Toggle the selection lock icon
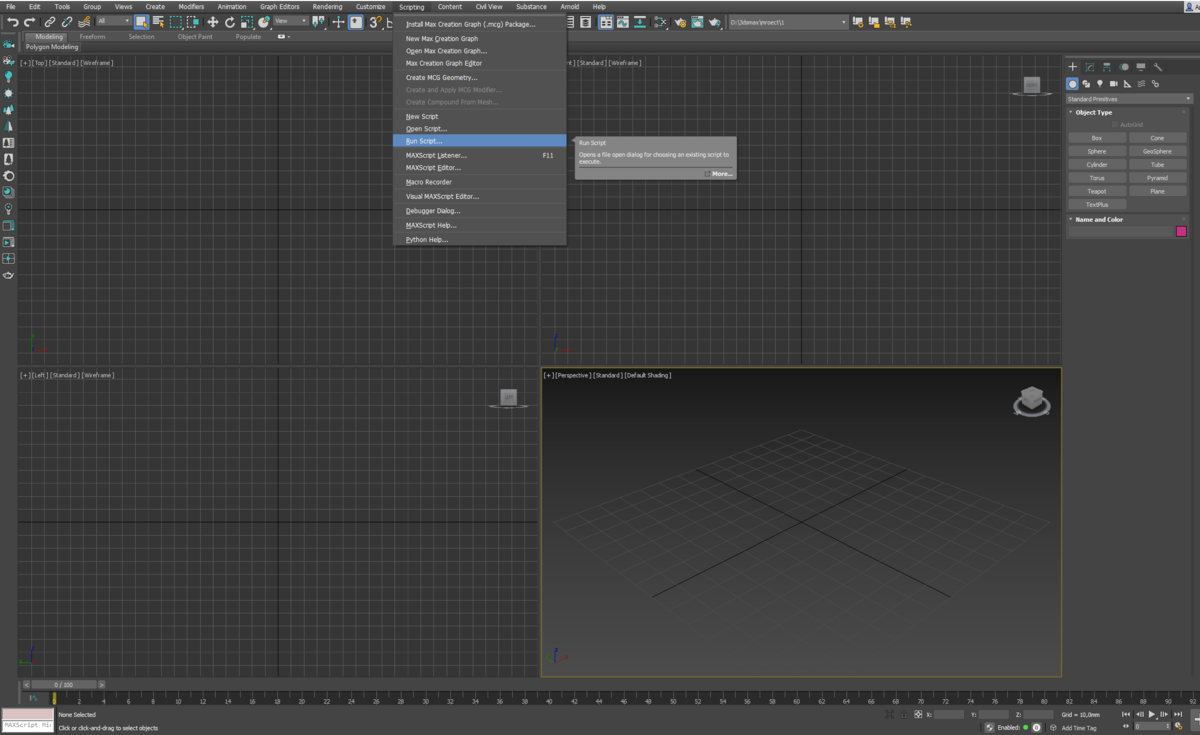Viewport: 1200px width, 735px height. pos(904,715)
